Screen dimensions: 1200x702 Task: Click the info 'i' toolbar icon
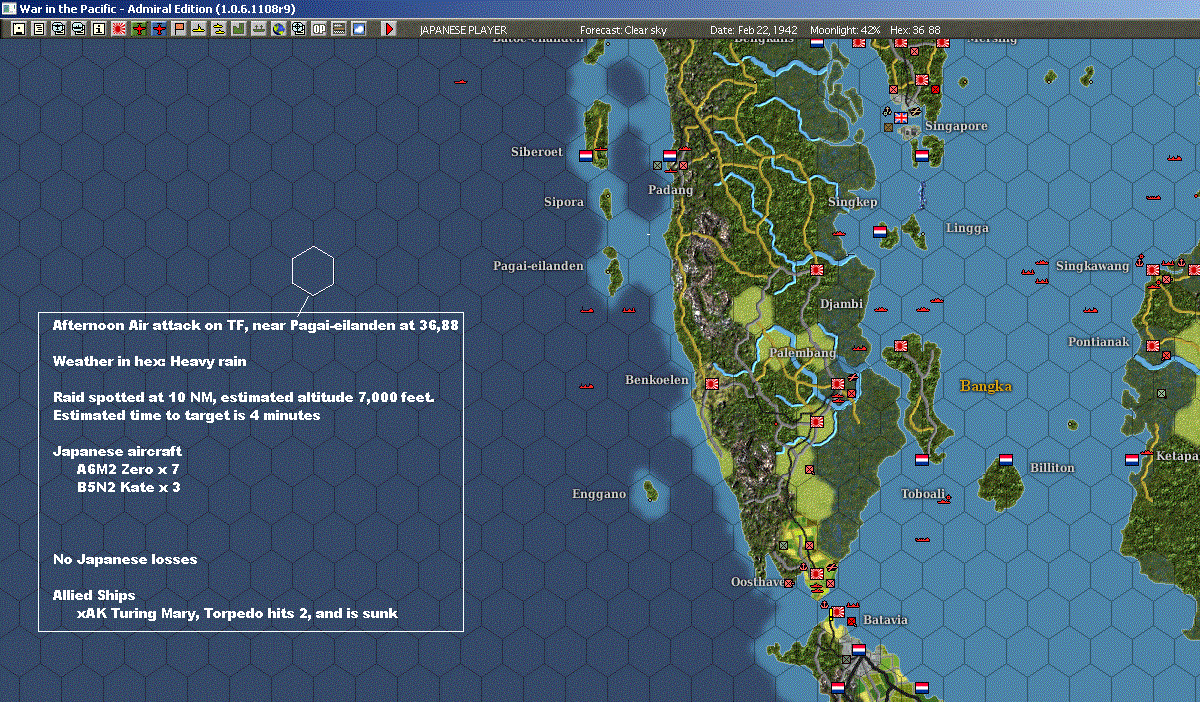pyautogui.click(x=98, y=29)
